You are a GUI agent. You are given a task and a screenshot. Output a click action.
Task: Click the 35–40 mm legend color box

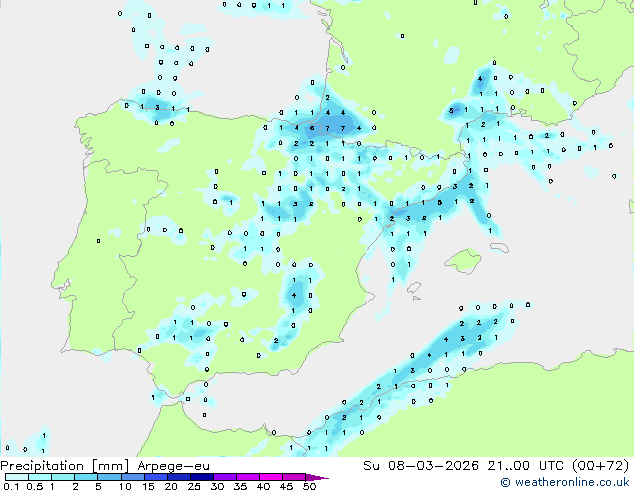248,477
